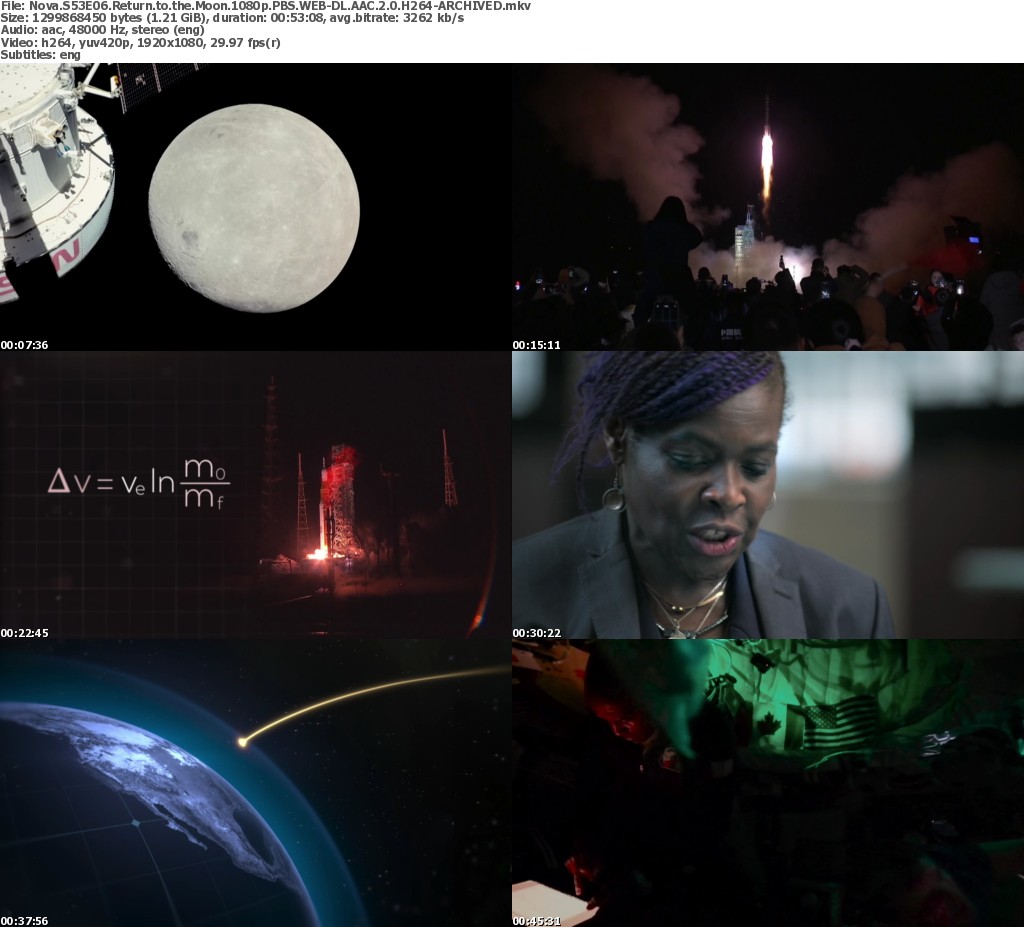Click the Moon and Orion spacecraft thumbnail
The width and height of the screenshot is (1024, 927).
[x=255, y=207]
